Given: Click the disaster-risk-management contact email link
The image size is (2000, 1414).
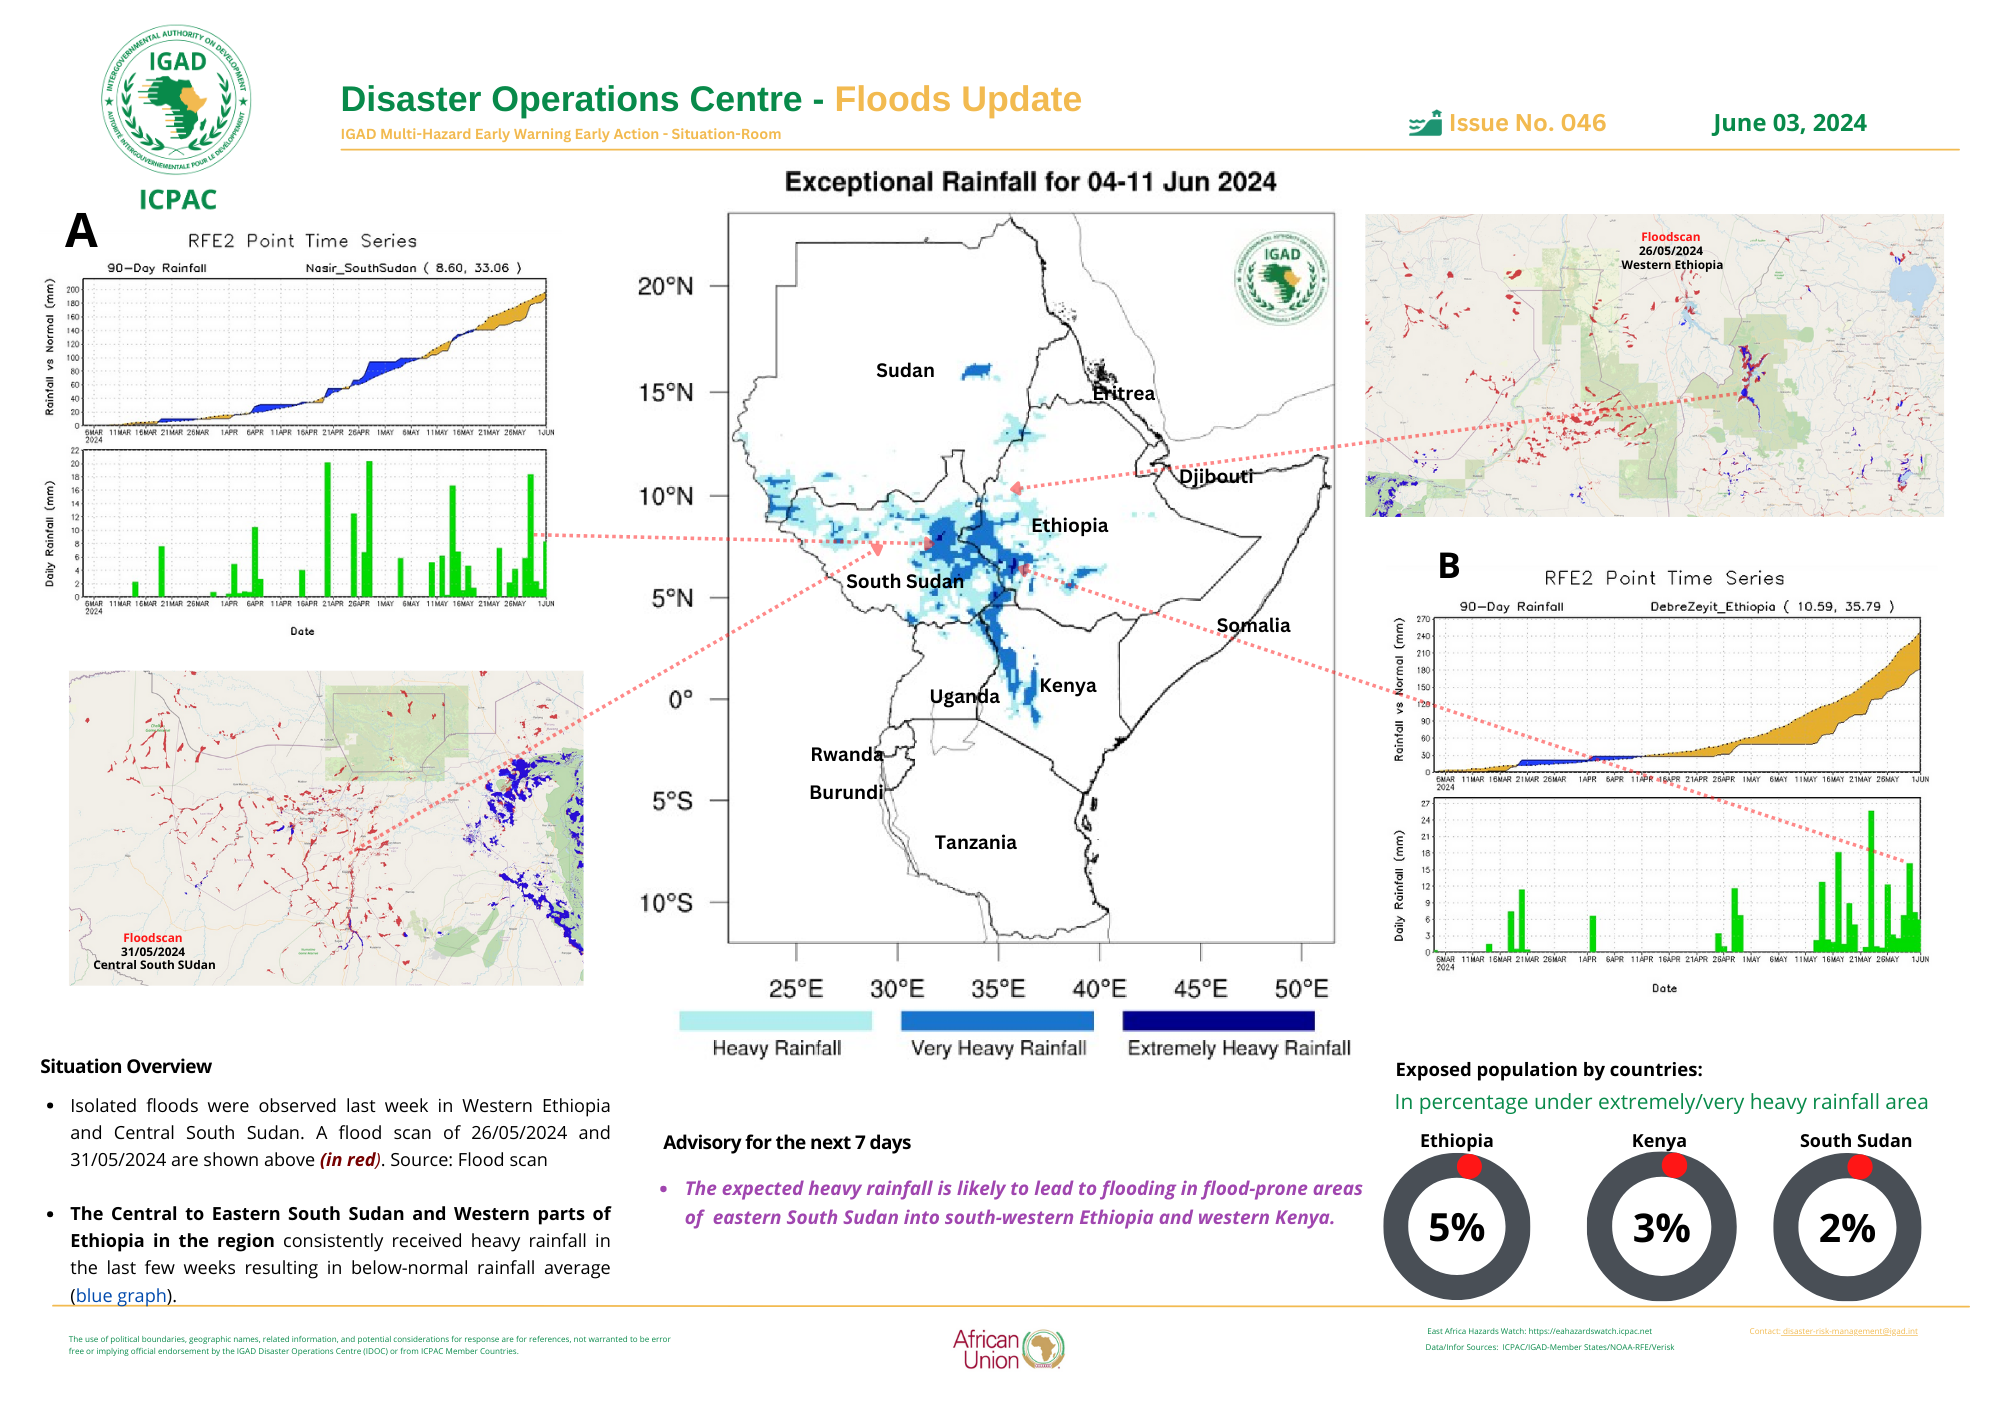Looking at the screenshot, I should 1849,1331.
